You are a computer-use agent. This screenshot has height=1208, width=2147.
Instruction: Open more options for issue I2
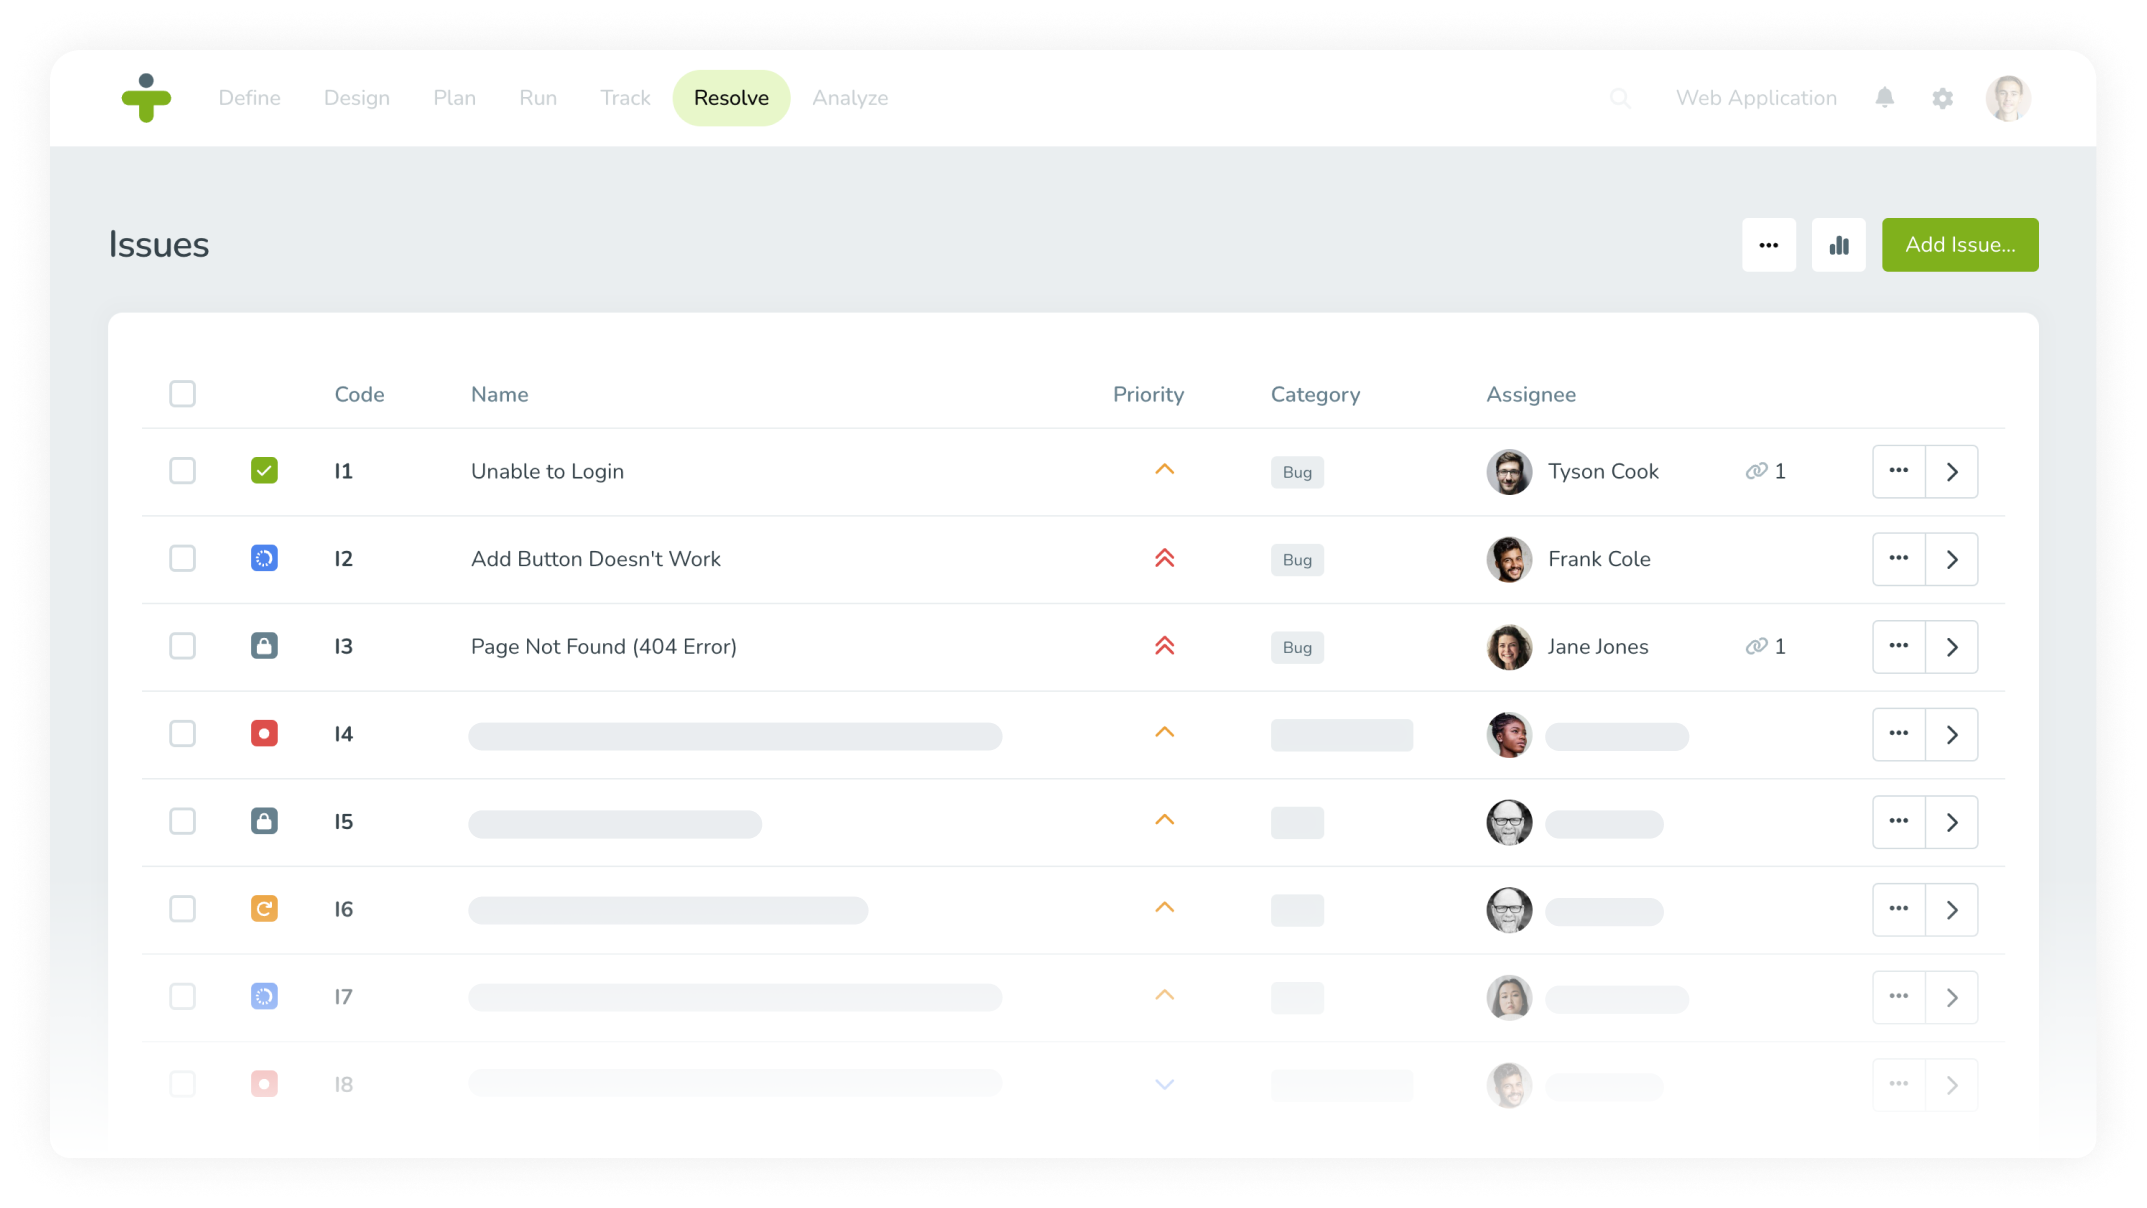click(1898, 559)
